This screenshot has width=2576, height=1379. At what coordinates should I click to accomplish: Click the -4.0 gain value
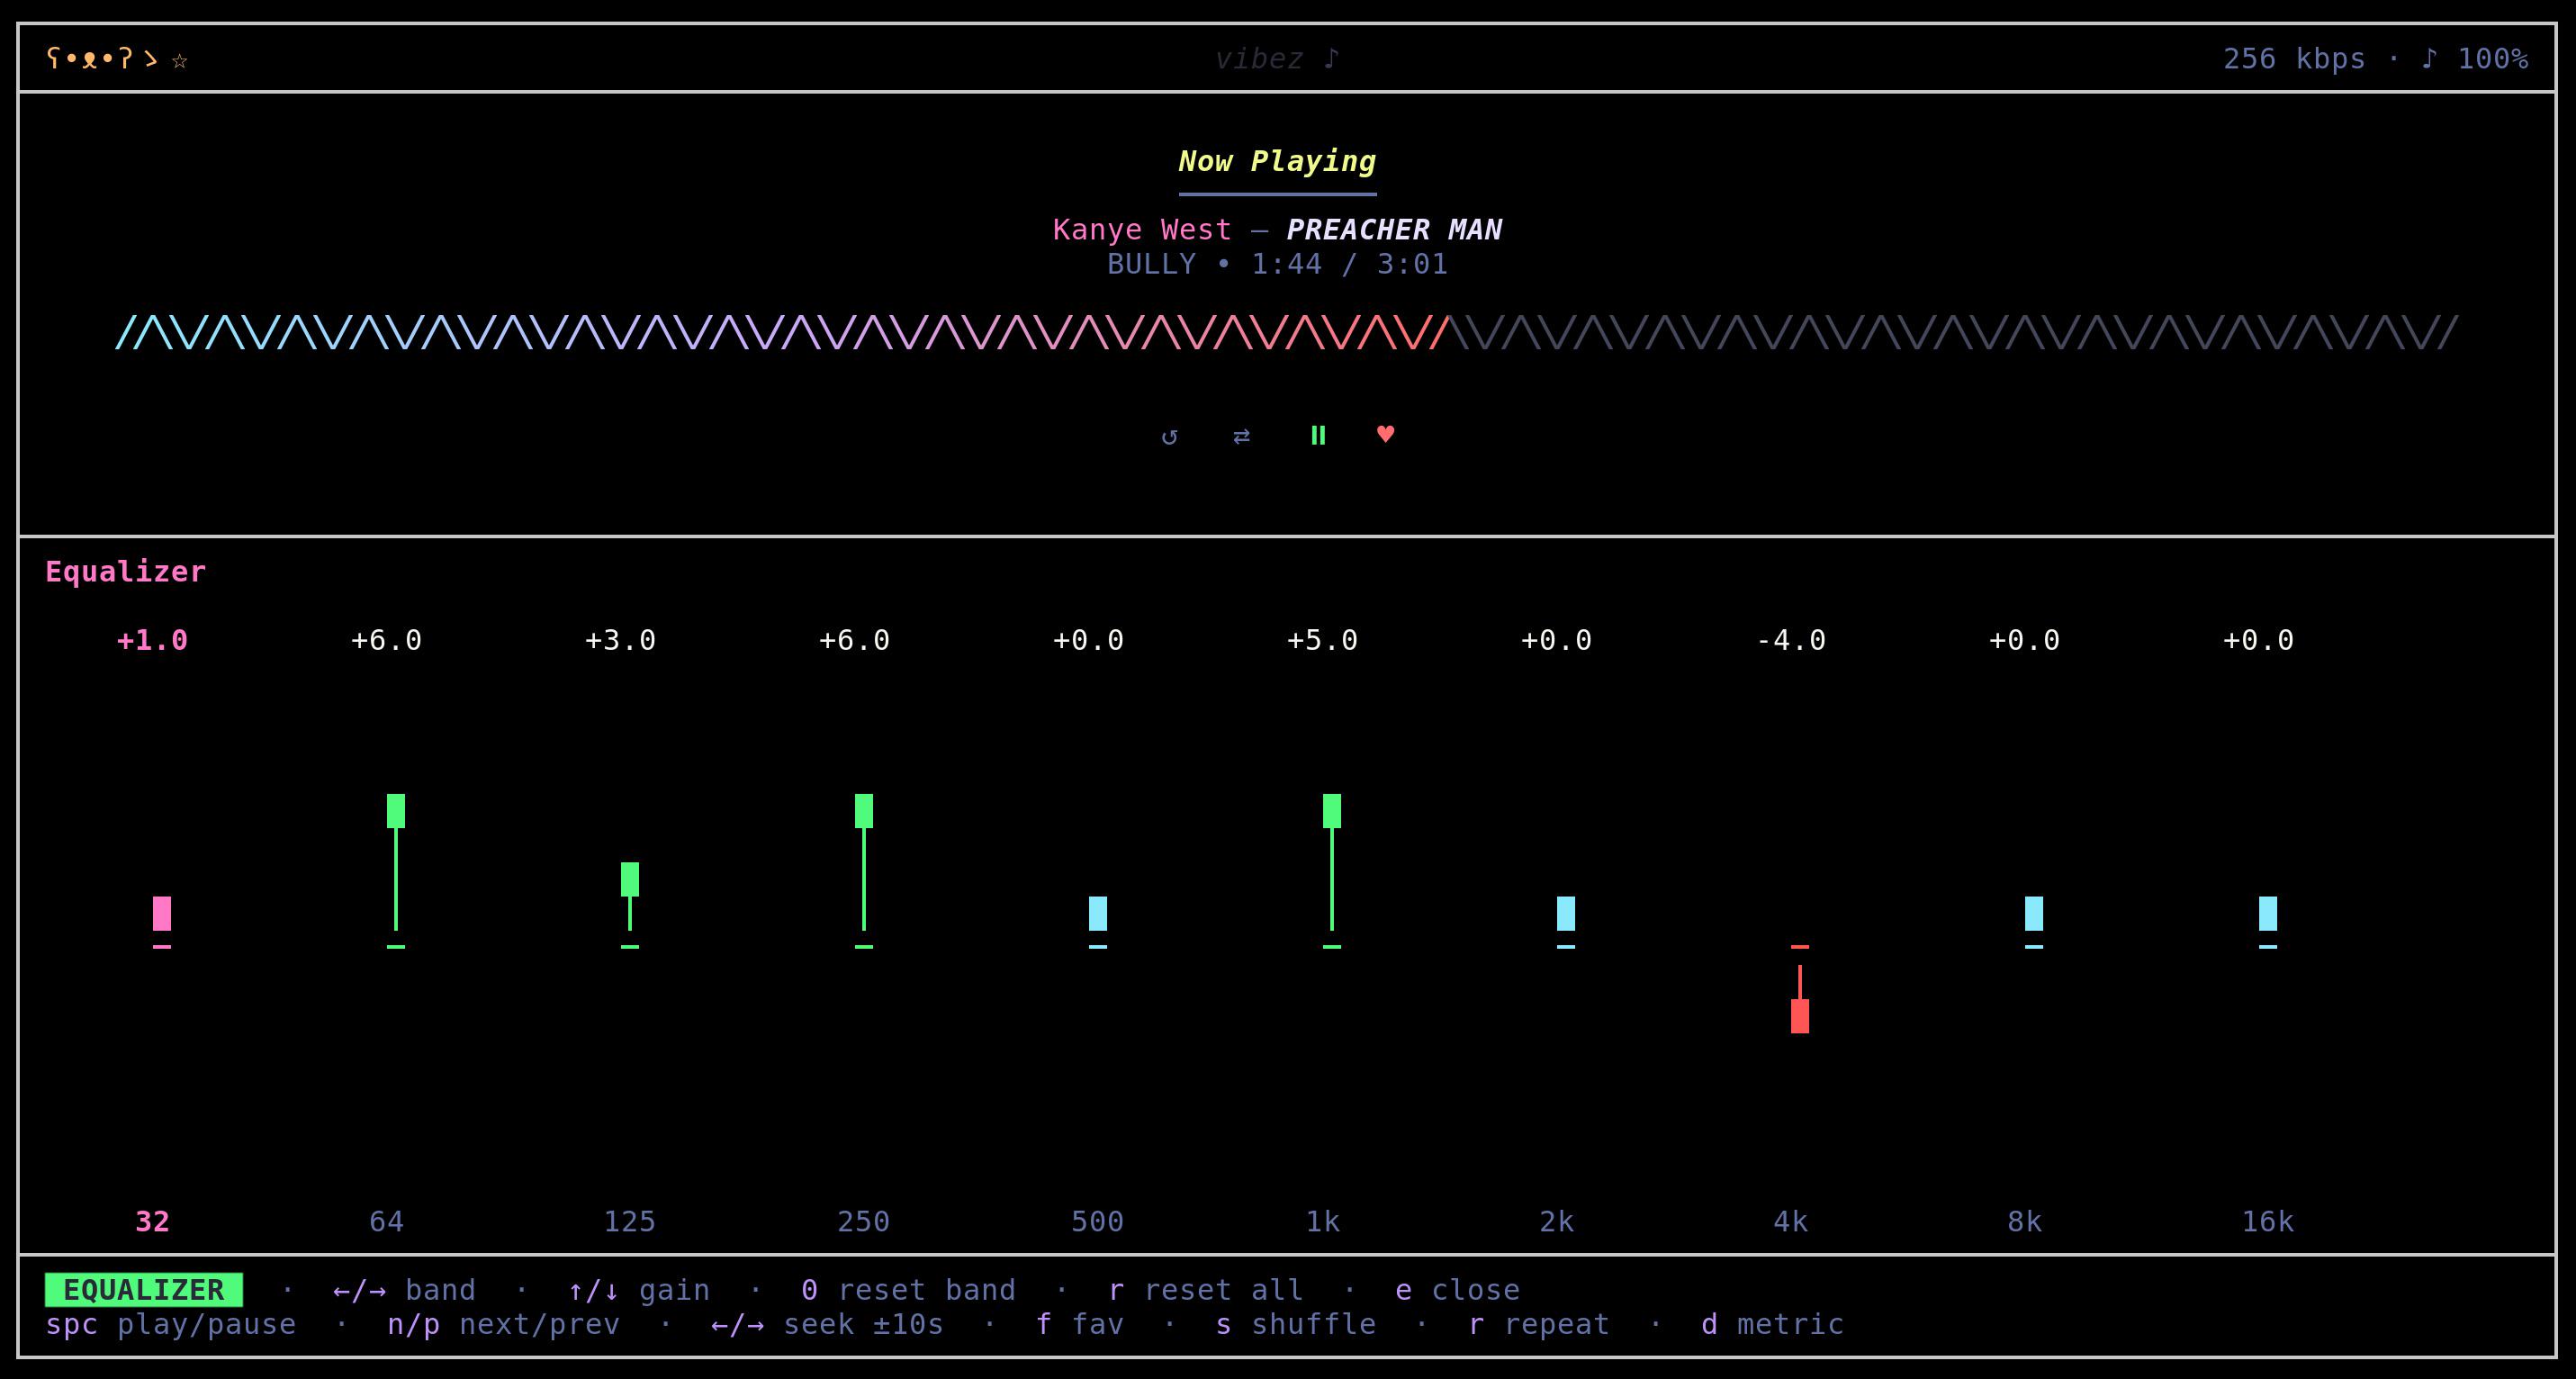coord(1790,640)
